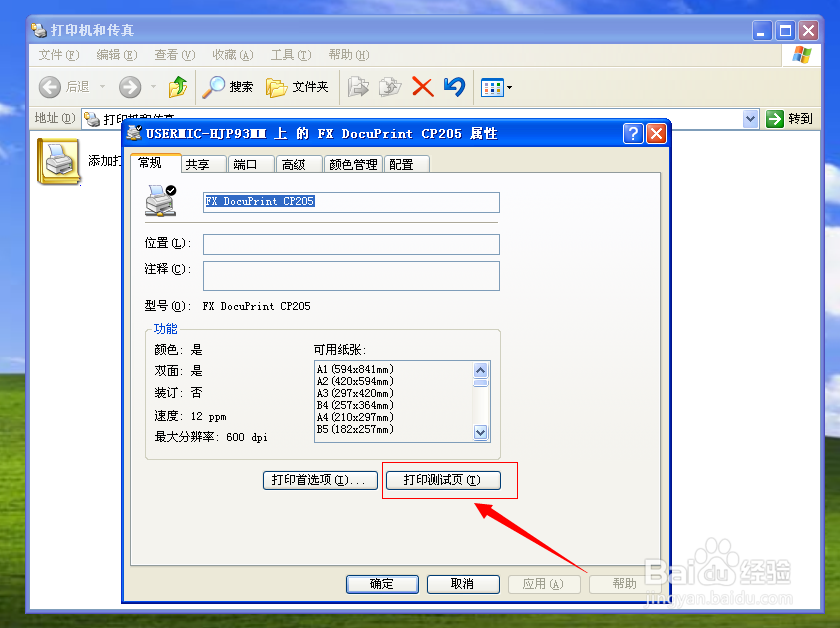Select B4 (257x364mm) in paper list
This screenshot has width=840, height=628.
355,406
